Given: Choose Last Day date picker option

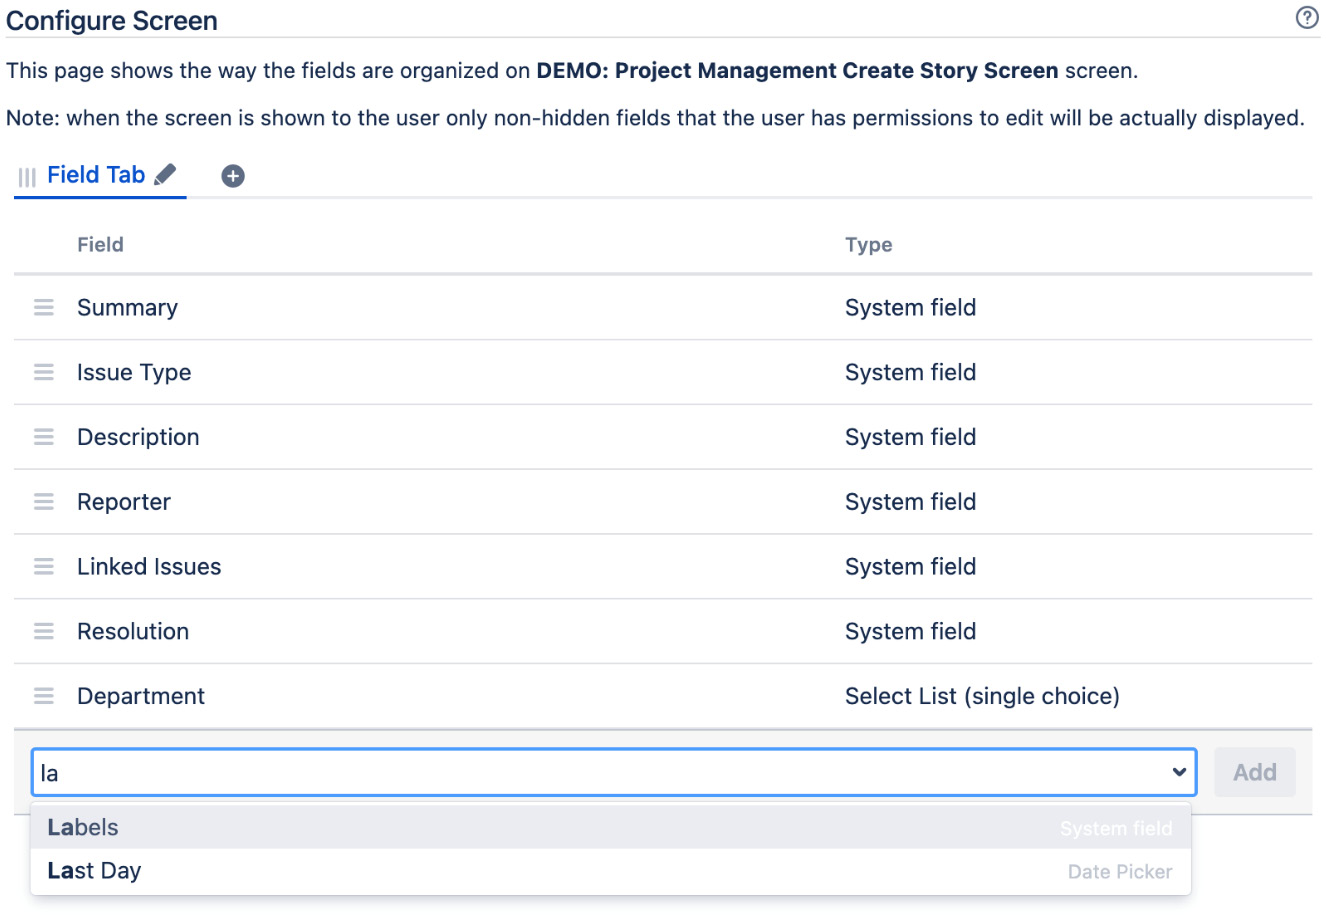Looking at the screenshot, I should (x=95, y=871).
